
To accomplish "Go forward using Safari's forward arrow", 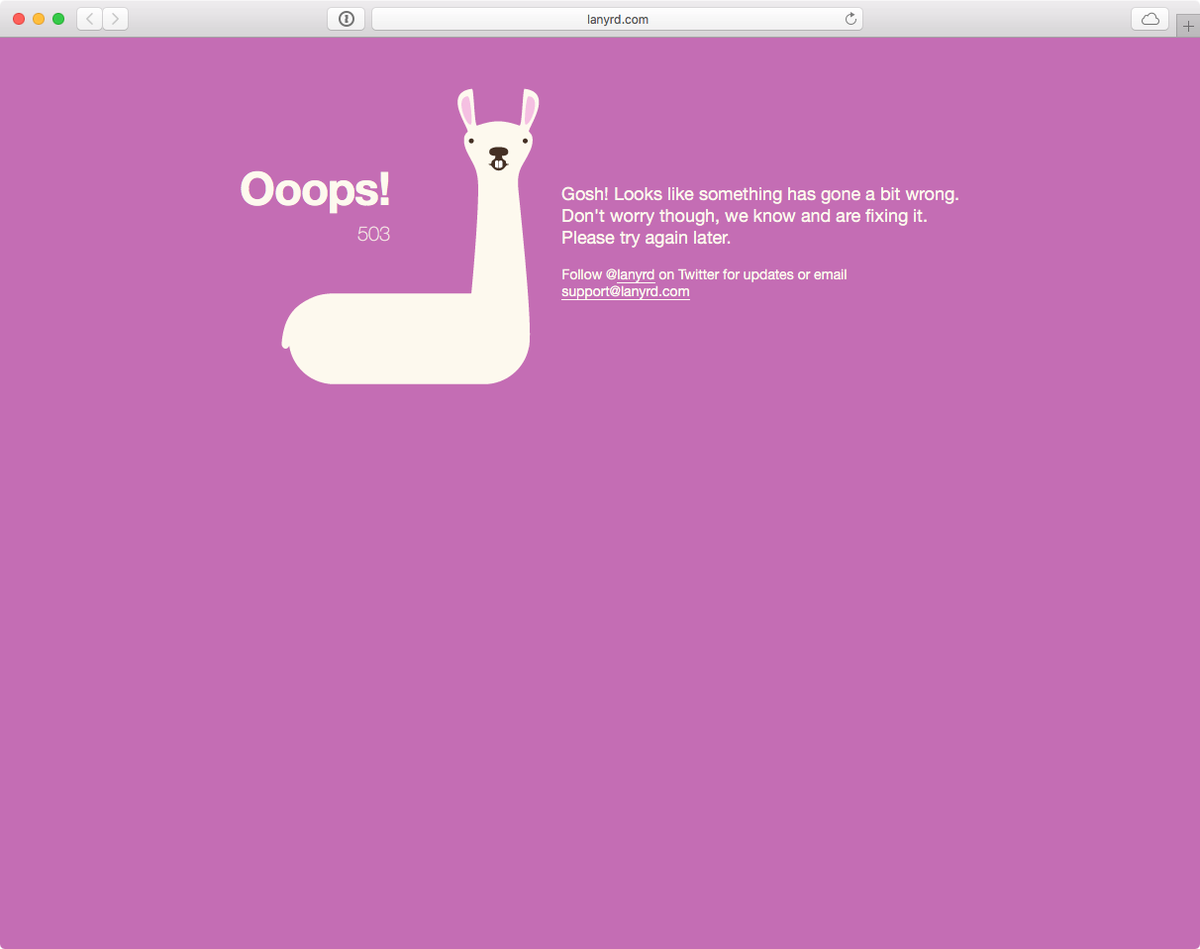I will click(115, 19).
